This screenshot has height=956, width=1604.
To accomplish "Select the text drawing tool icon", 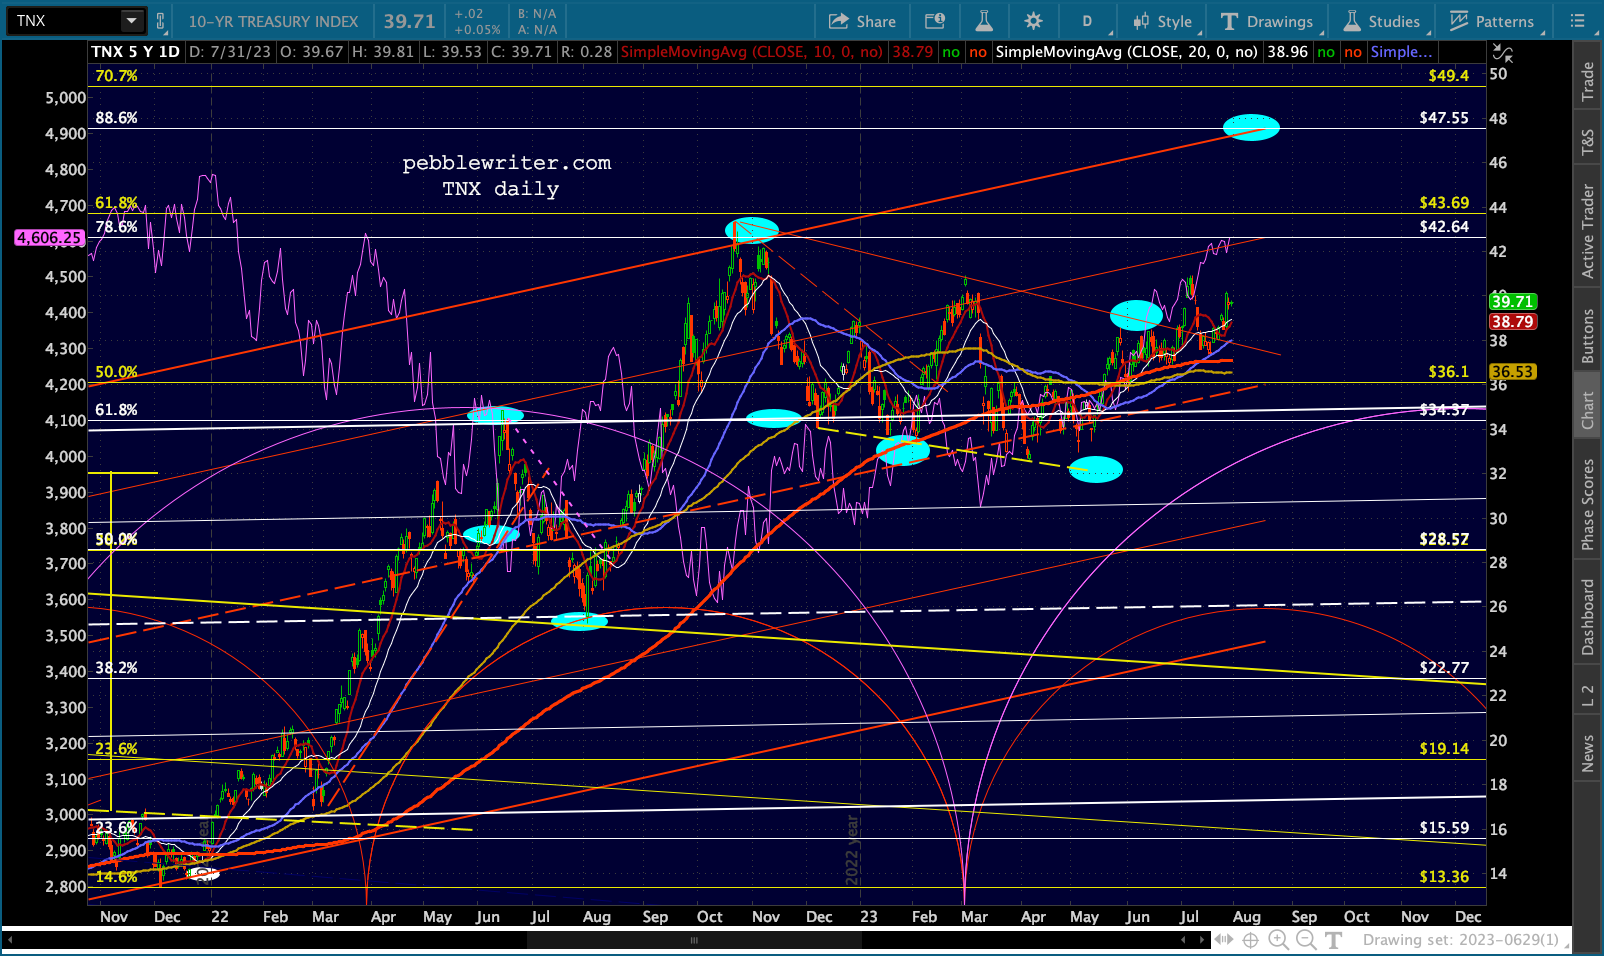I will [x=1334, y=940].
